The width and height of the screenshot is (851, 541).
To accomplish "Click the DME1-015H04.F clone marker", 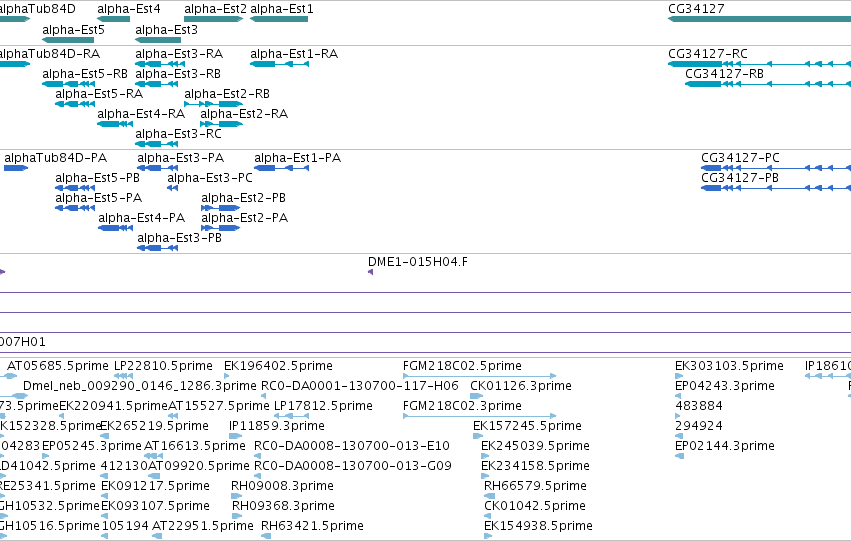I will (371, 272).
